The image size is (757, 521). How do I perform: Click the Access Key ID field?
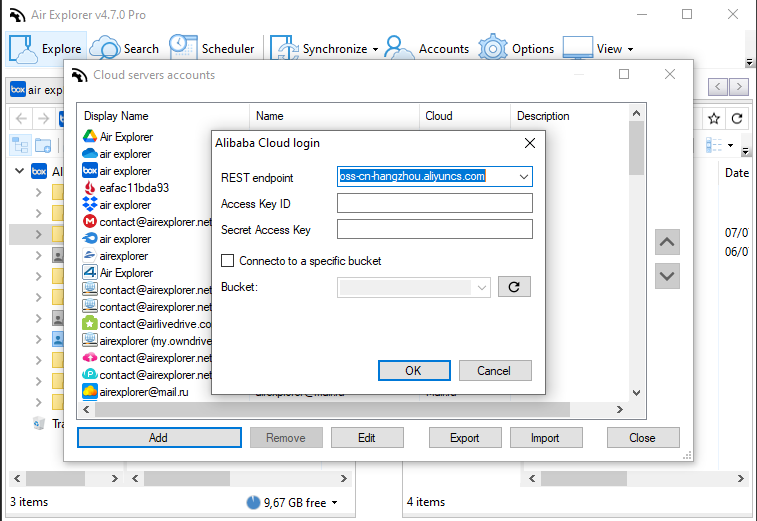click(435, 203)
